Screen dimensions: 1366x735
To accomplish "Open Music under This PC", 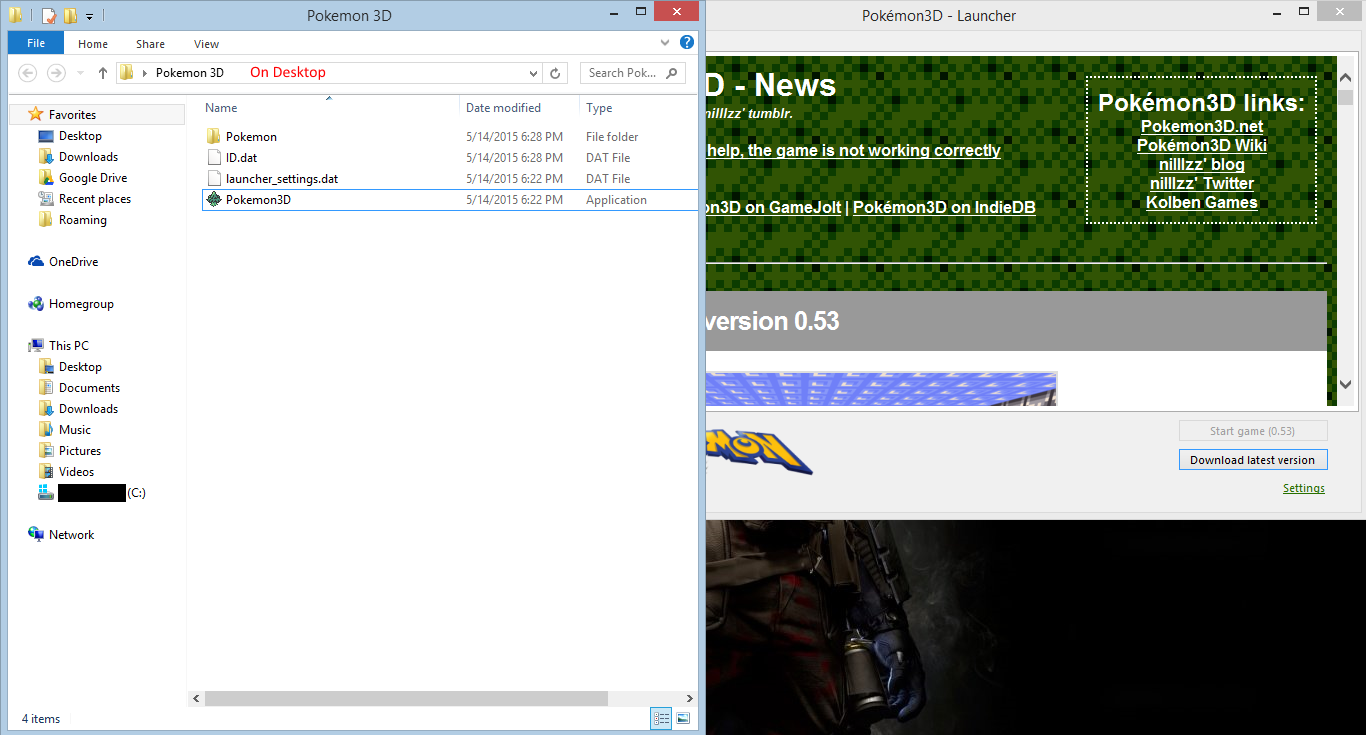I will [x=75, y=430].
